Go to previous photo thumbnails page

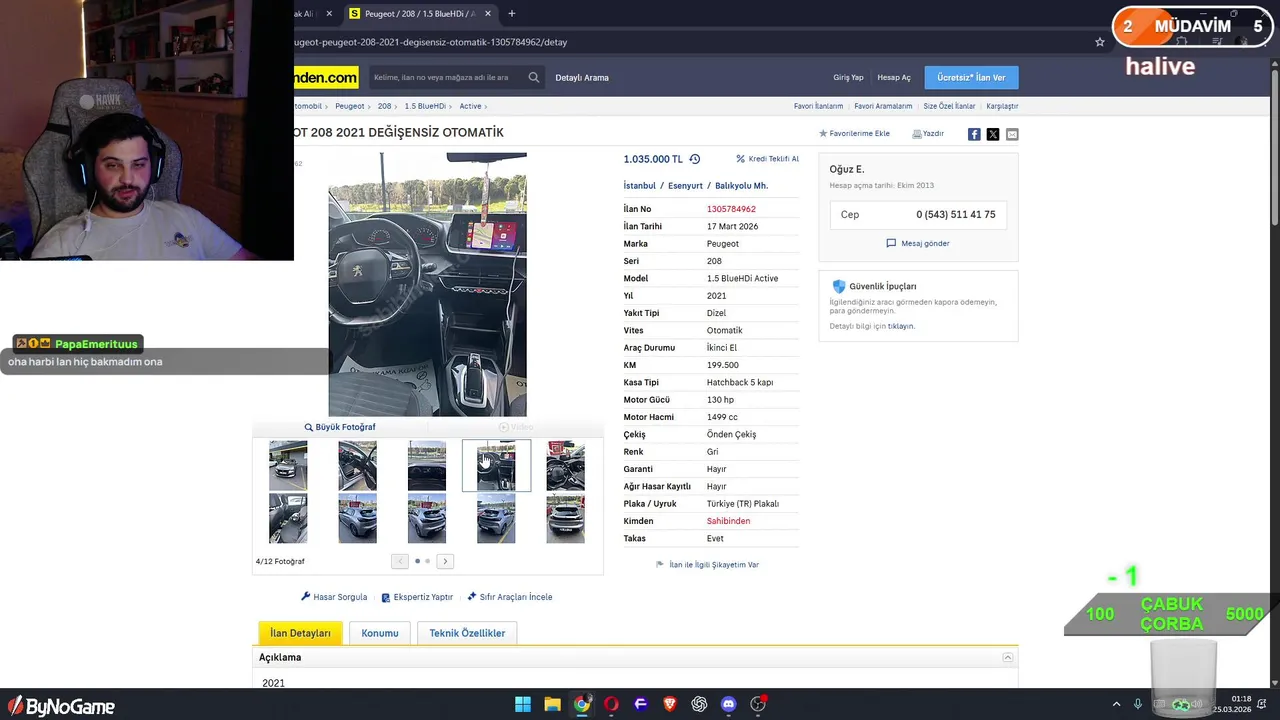click(400, 561)
